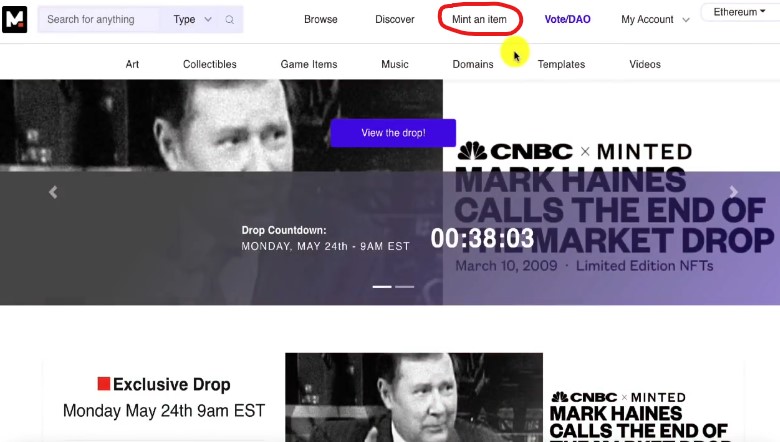Click the magnifier search icon
The height and width of the screenshot is (442, 780).
229,19
